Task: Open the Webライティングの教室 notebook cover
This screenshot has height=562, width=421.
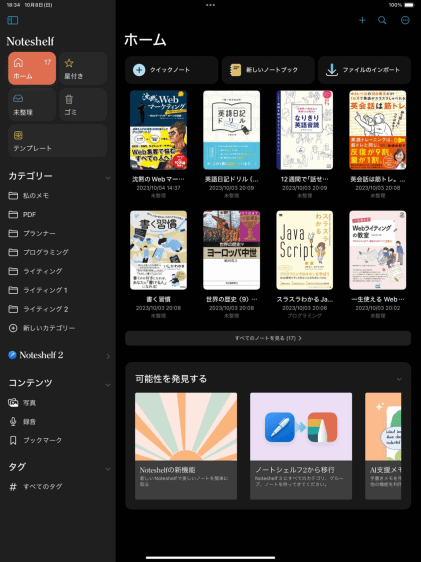Action: [378, 250]
